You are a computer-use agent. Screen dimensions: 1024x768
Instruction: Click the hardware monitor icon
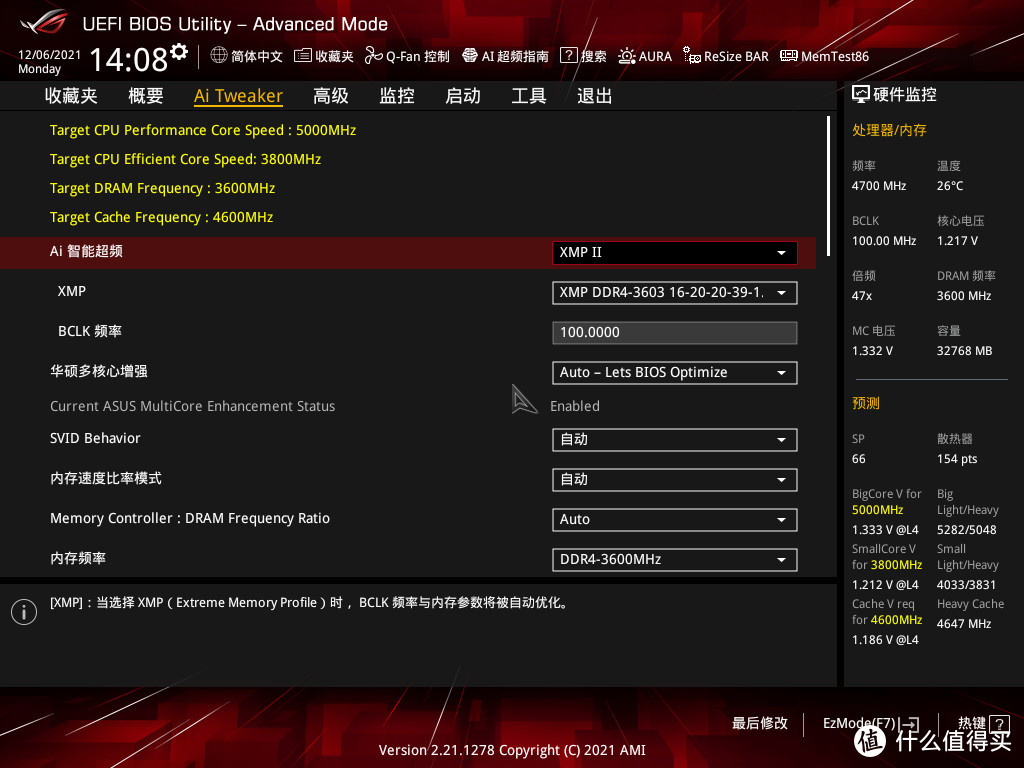coord(861,95)
